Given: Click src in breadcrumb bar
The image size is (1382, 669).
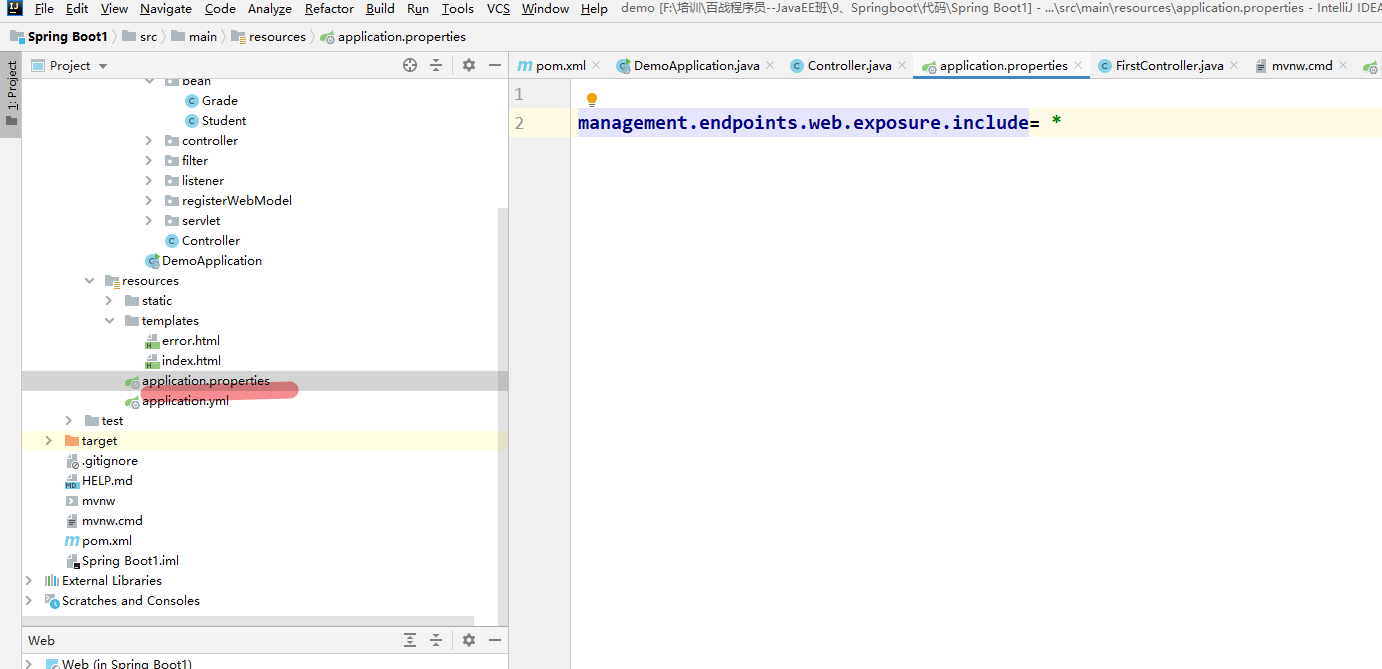Looking at the screenshot, I should click(x=139, y=36).
